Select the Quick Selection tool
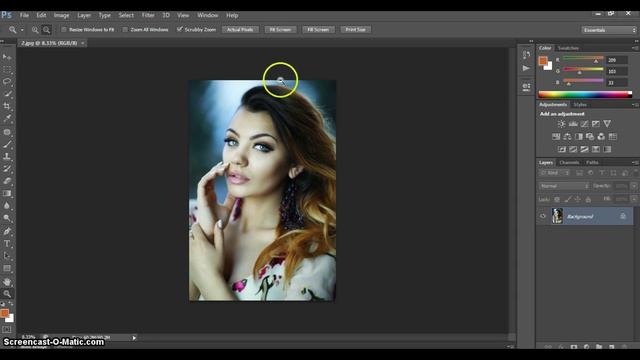 coord(7,94)
